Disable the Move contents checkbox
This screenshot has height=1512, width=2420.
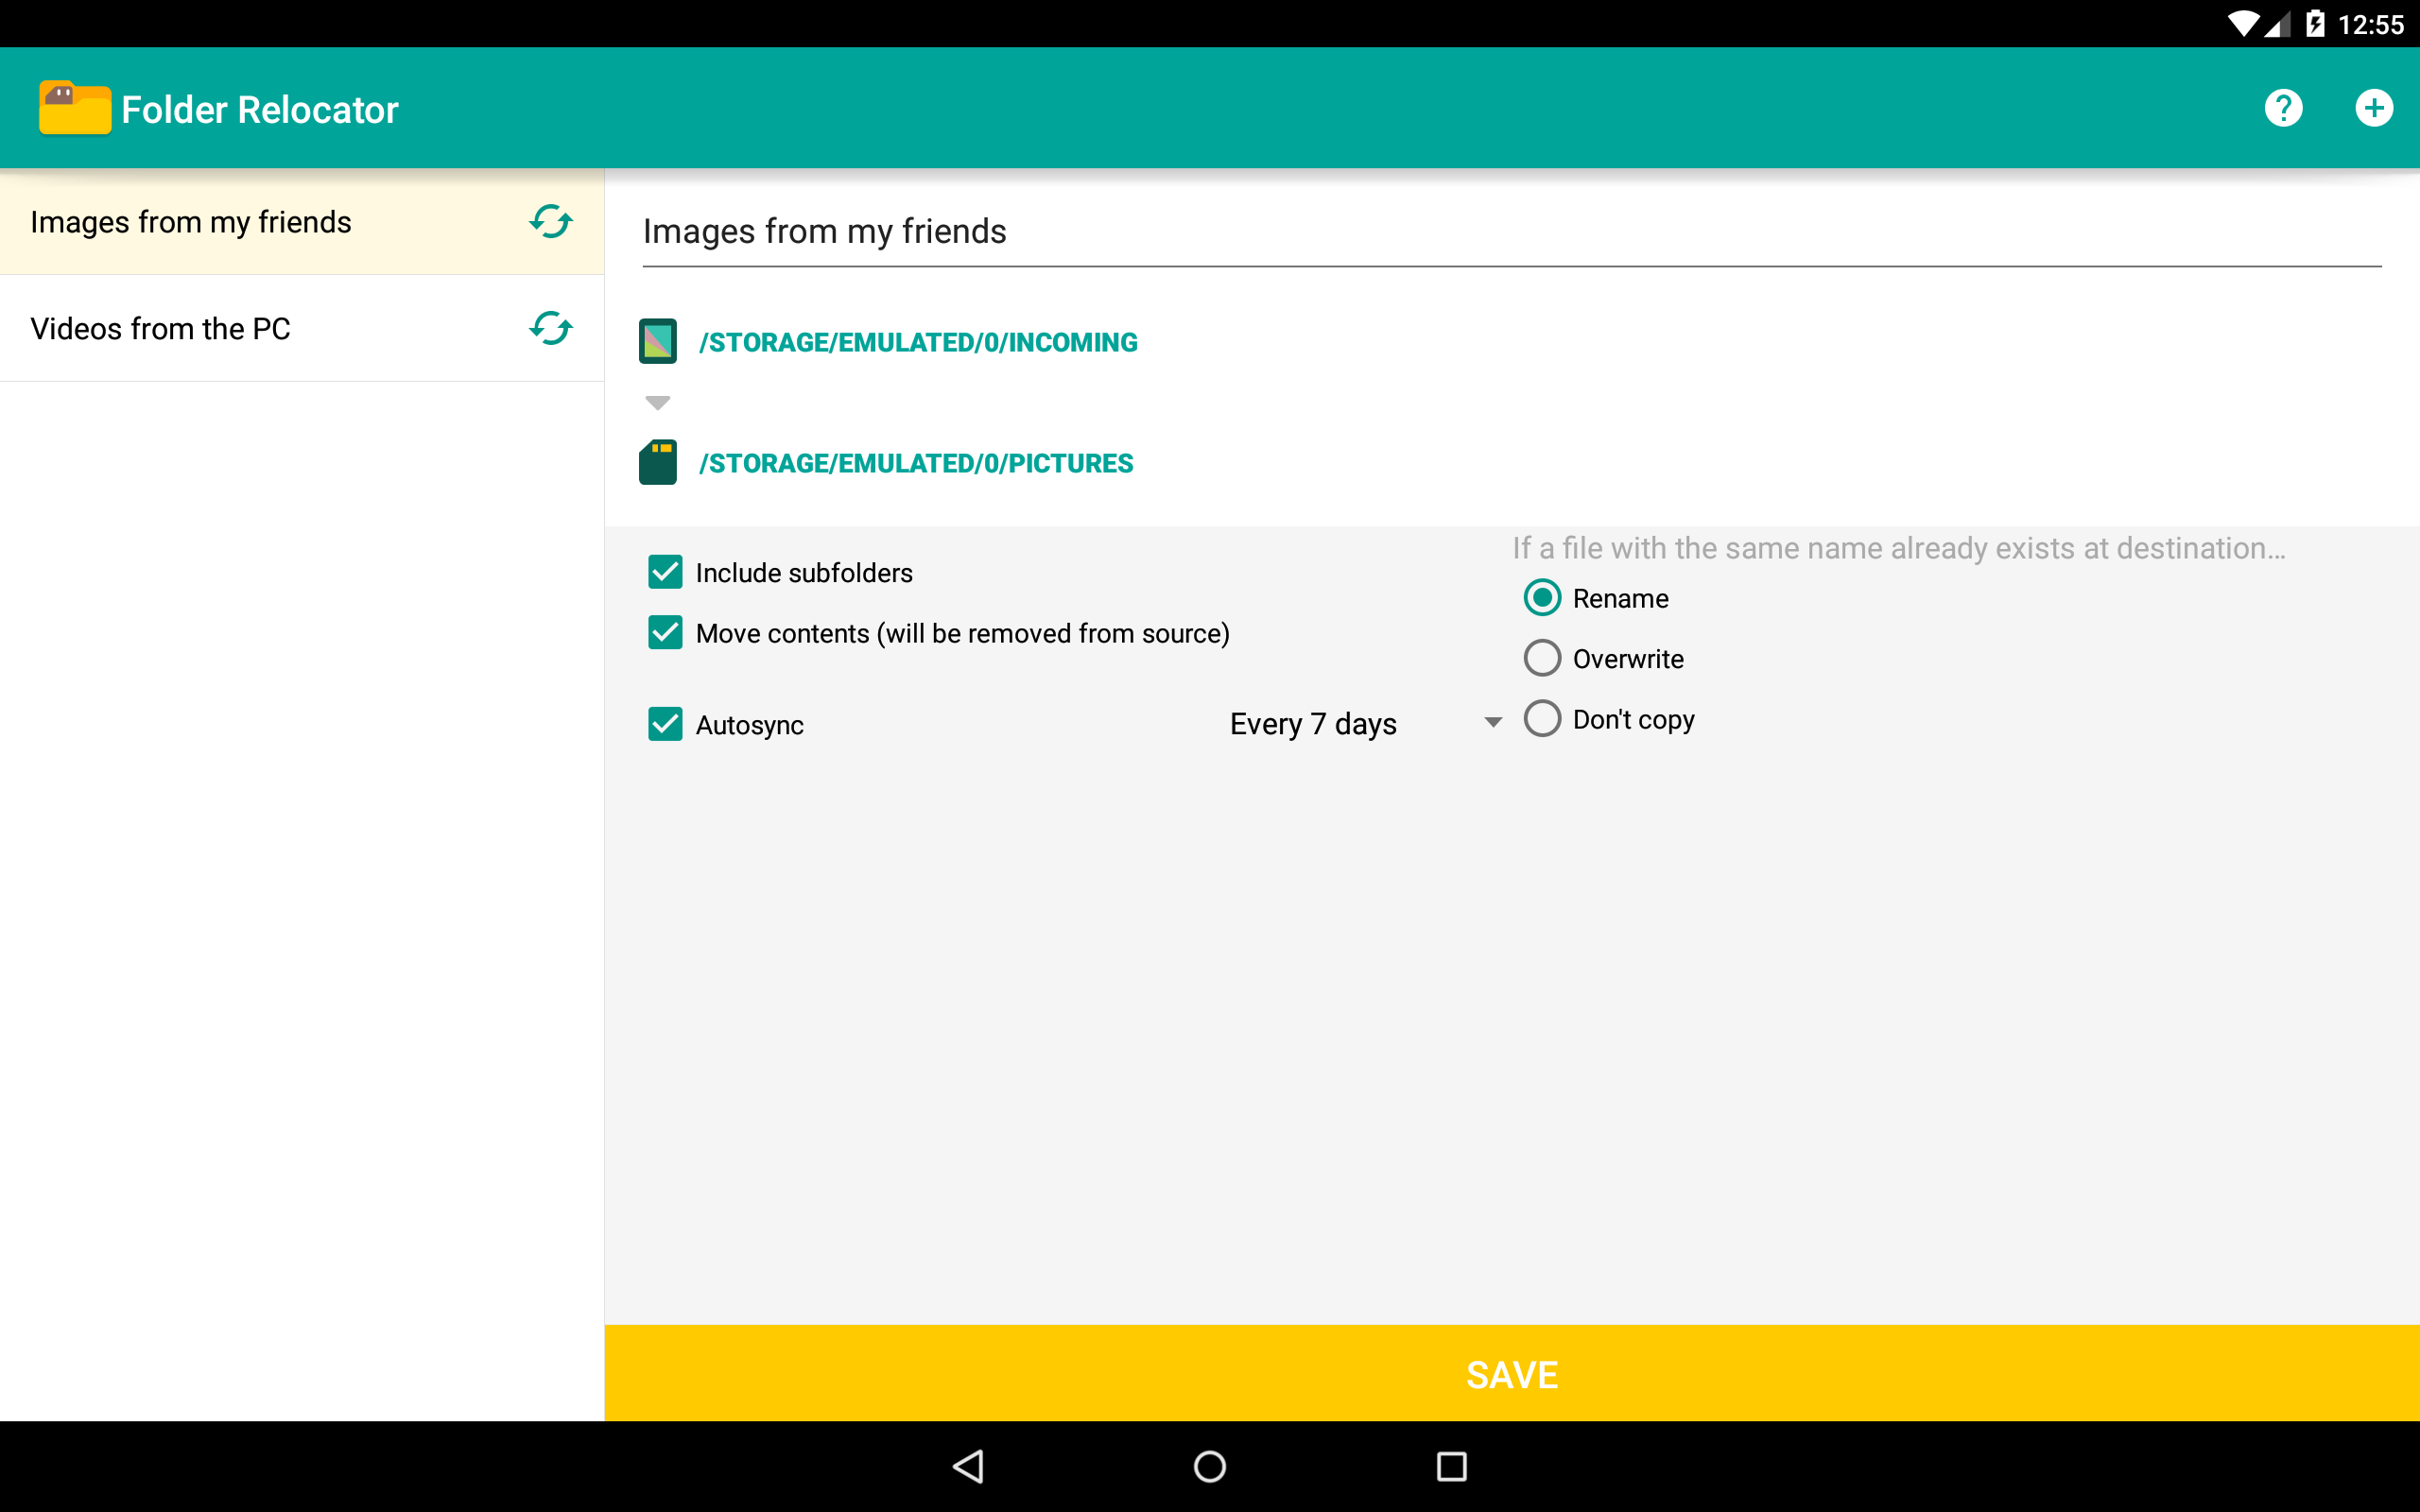665,633
